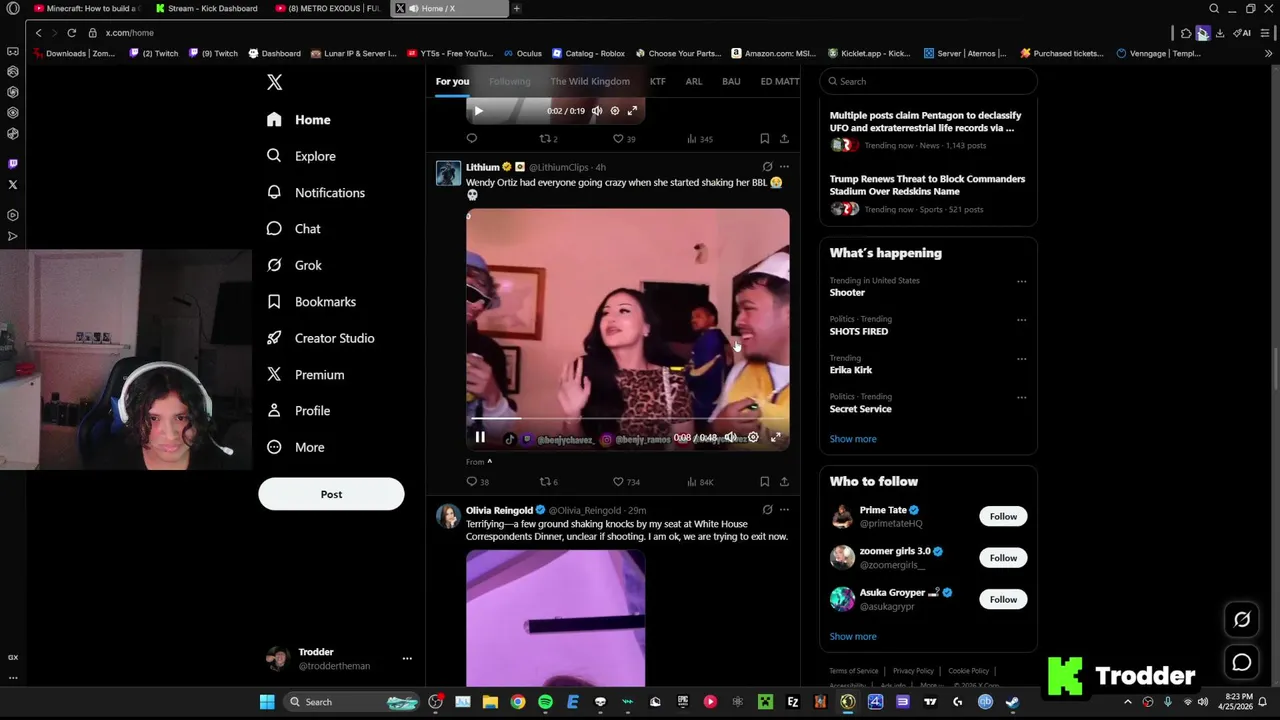
Task: Open Windows Start menu
Action: tap(267, 702)
